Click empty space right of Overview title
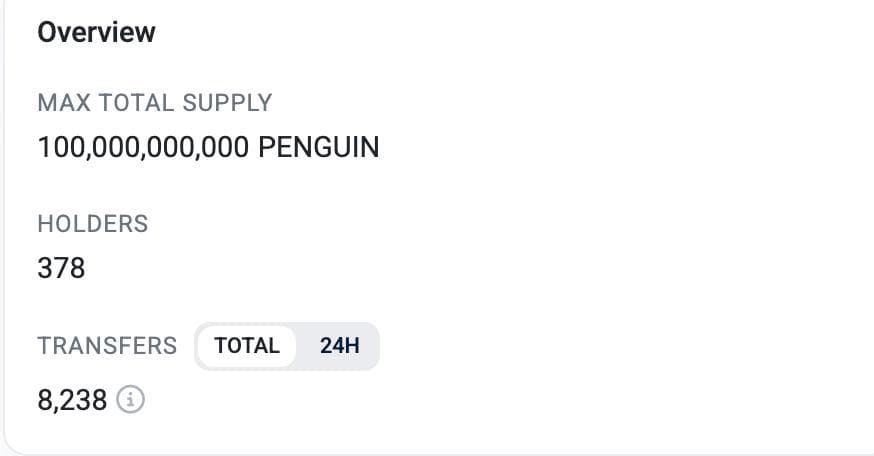The height and width of the screenshot is (456, 874). [500, 32]
